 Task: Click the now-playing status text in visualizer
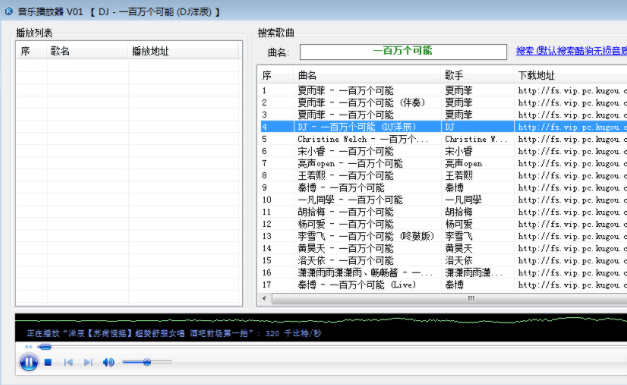174,333
